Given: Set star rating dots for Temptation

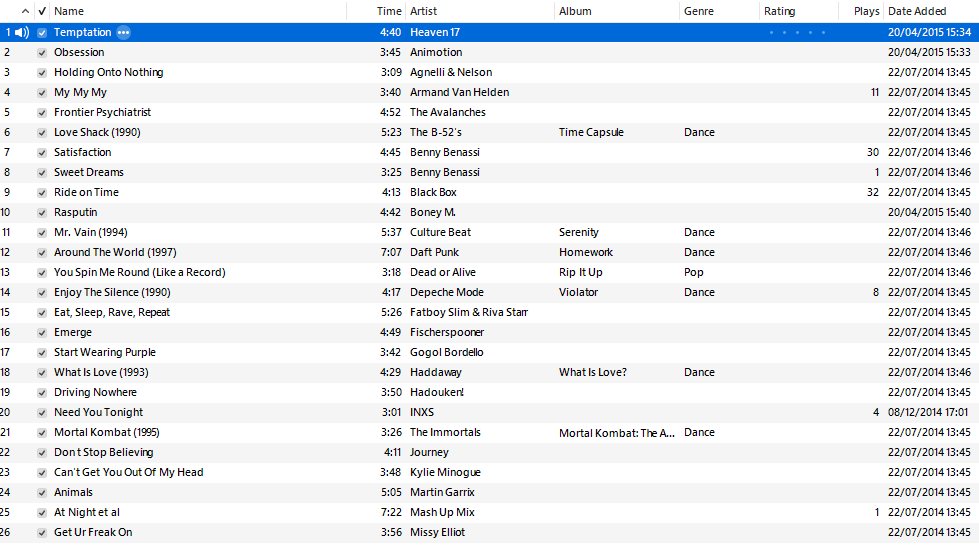Looking at the screenshot, I should tap(797, 32).
